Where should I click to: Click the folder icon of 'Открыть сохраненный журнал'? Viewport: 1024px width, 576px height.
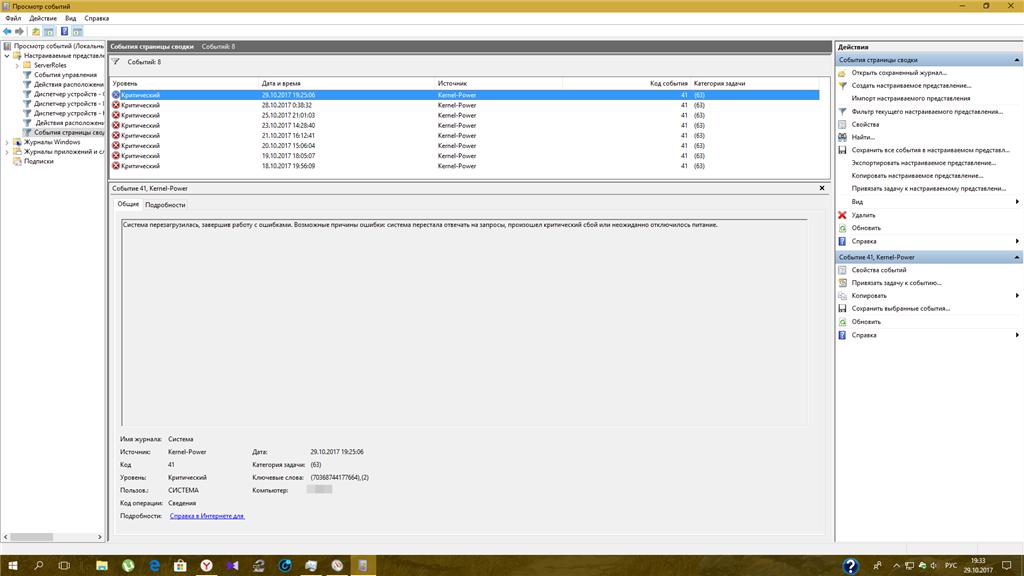coord(842,73)
